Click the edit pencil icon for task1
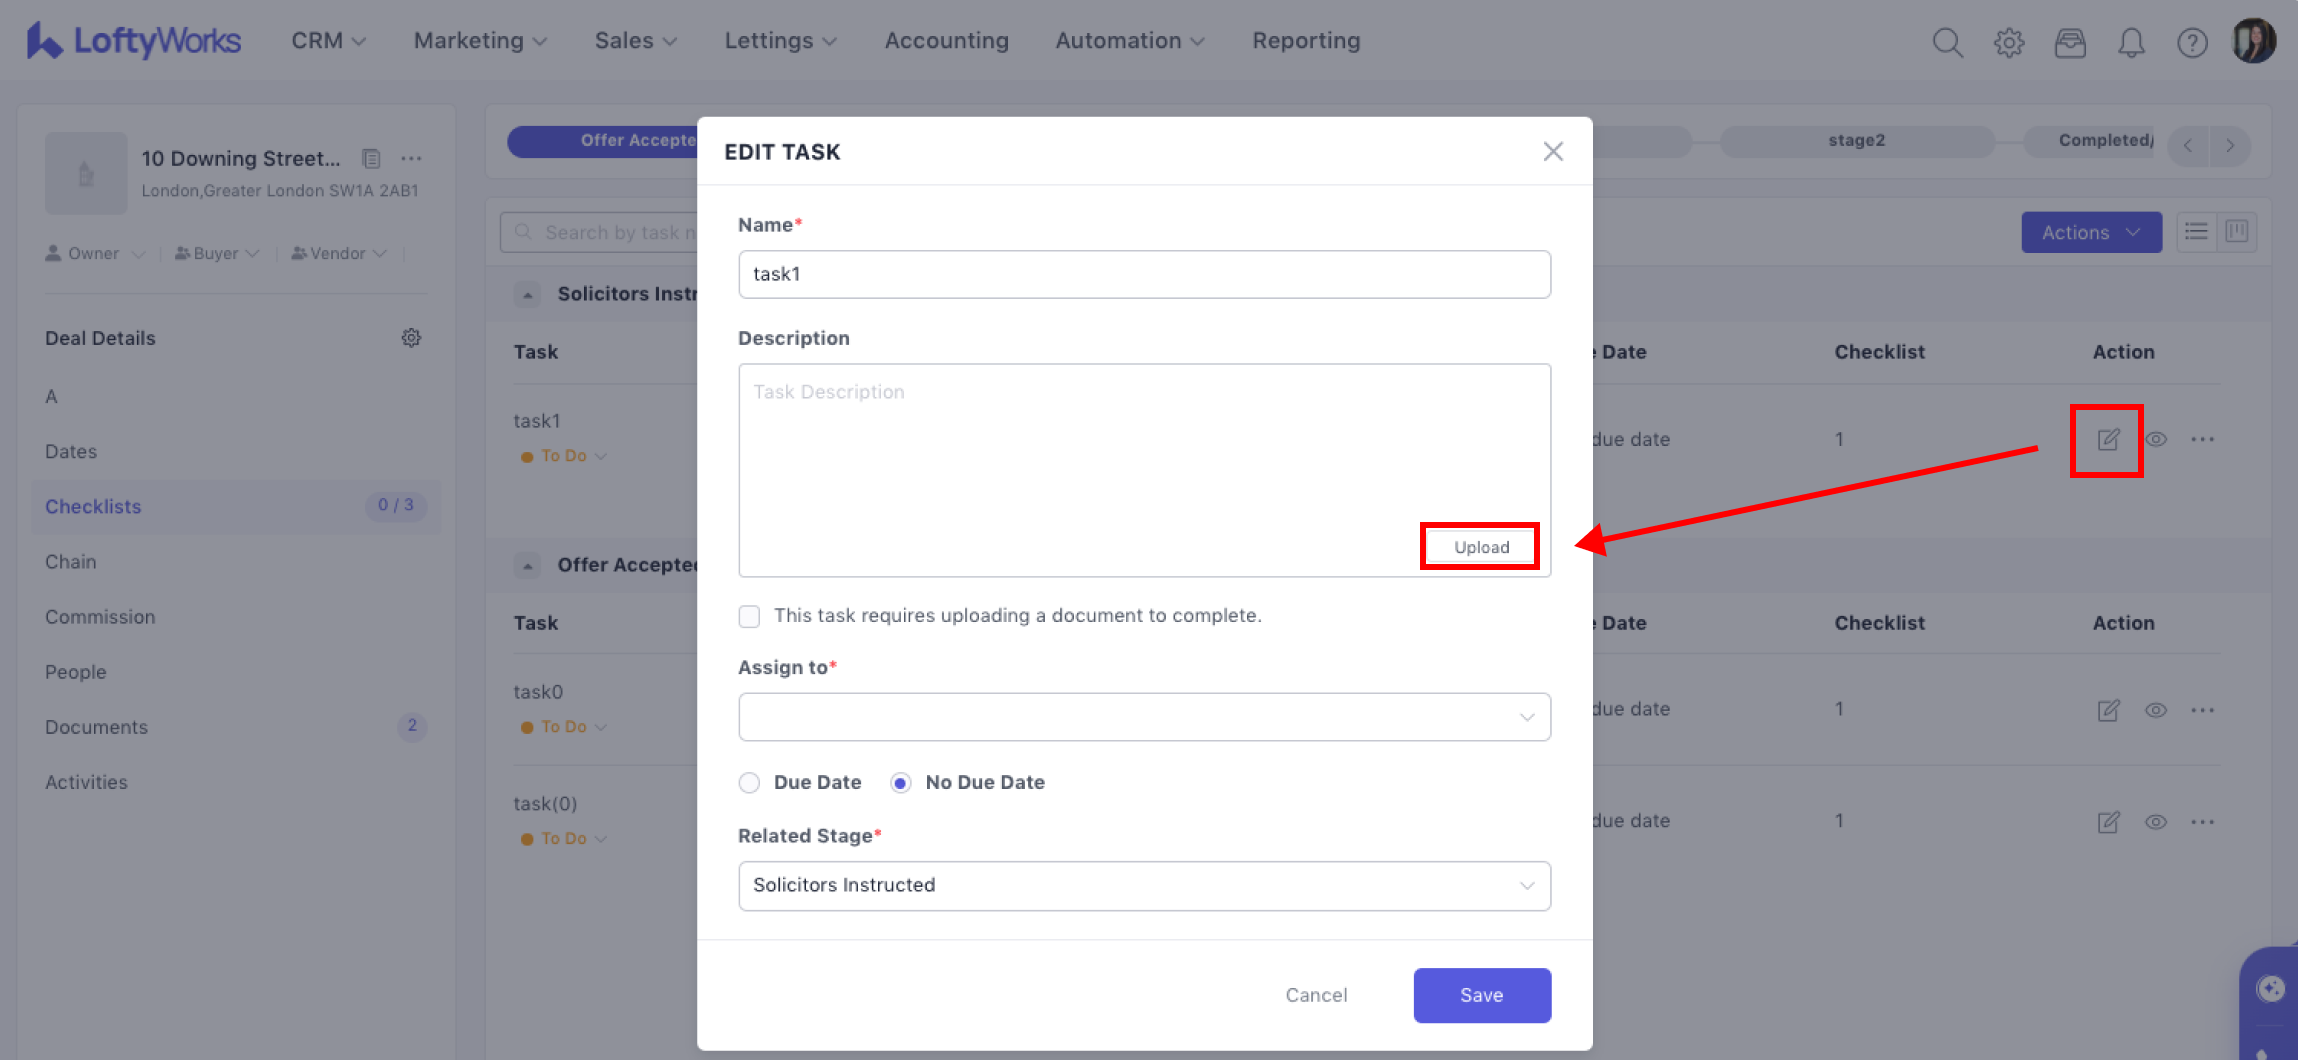 click(2108, 440)
